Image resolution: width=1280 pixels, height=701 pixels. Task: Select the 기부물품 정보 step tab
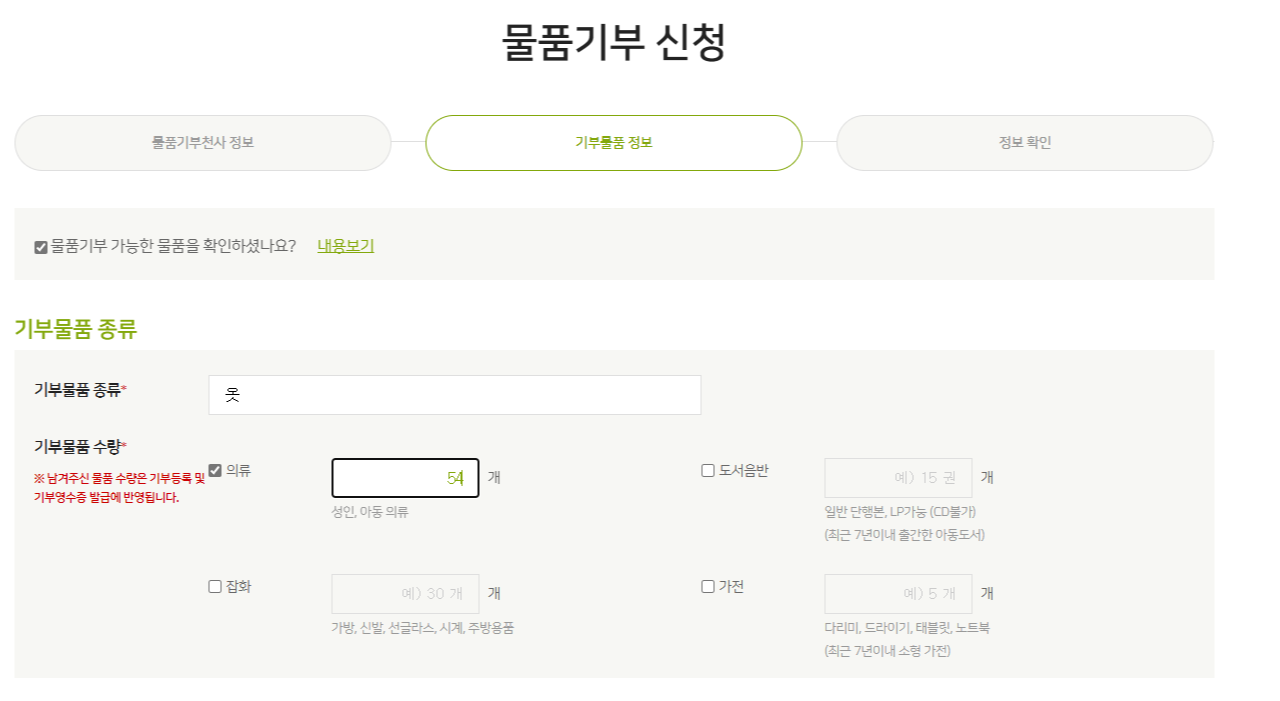613,142
